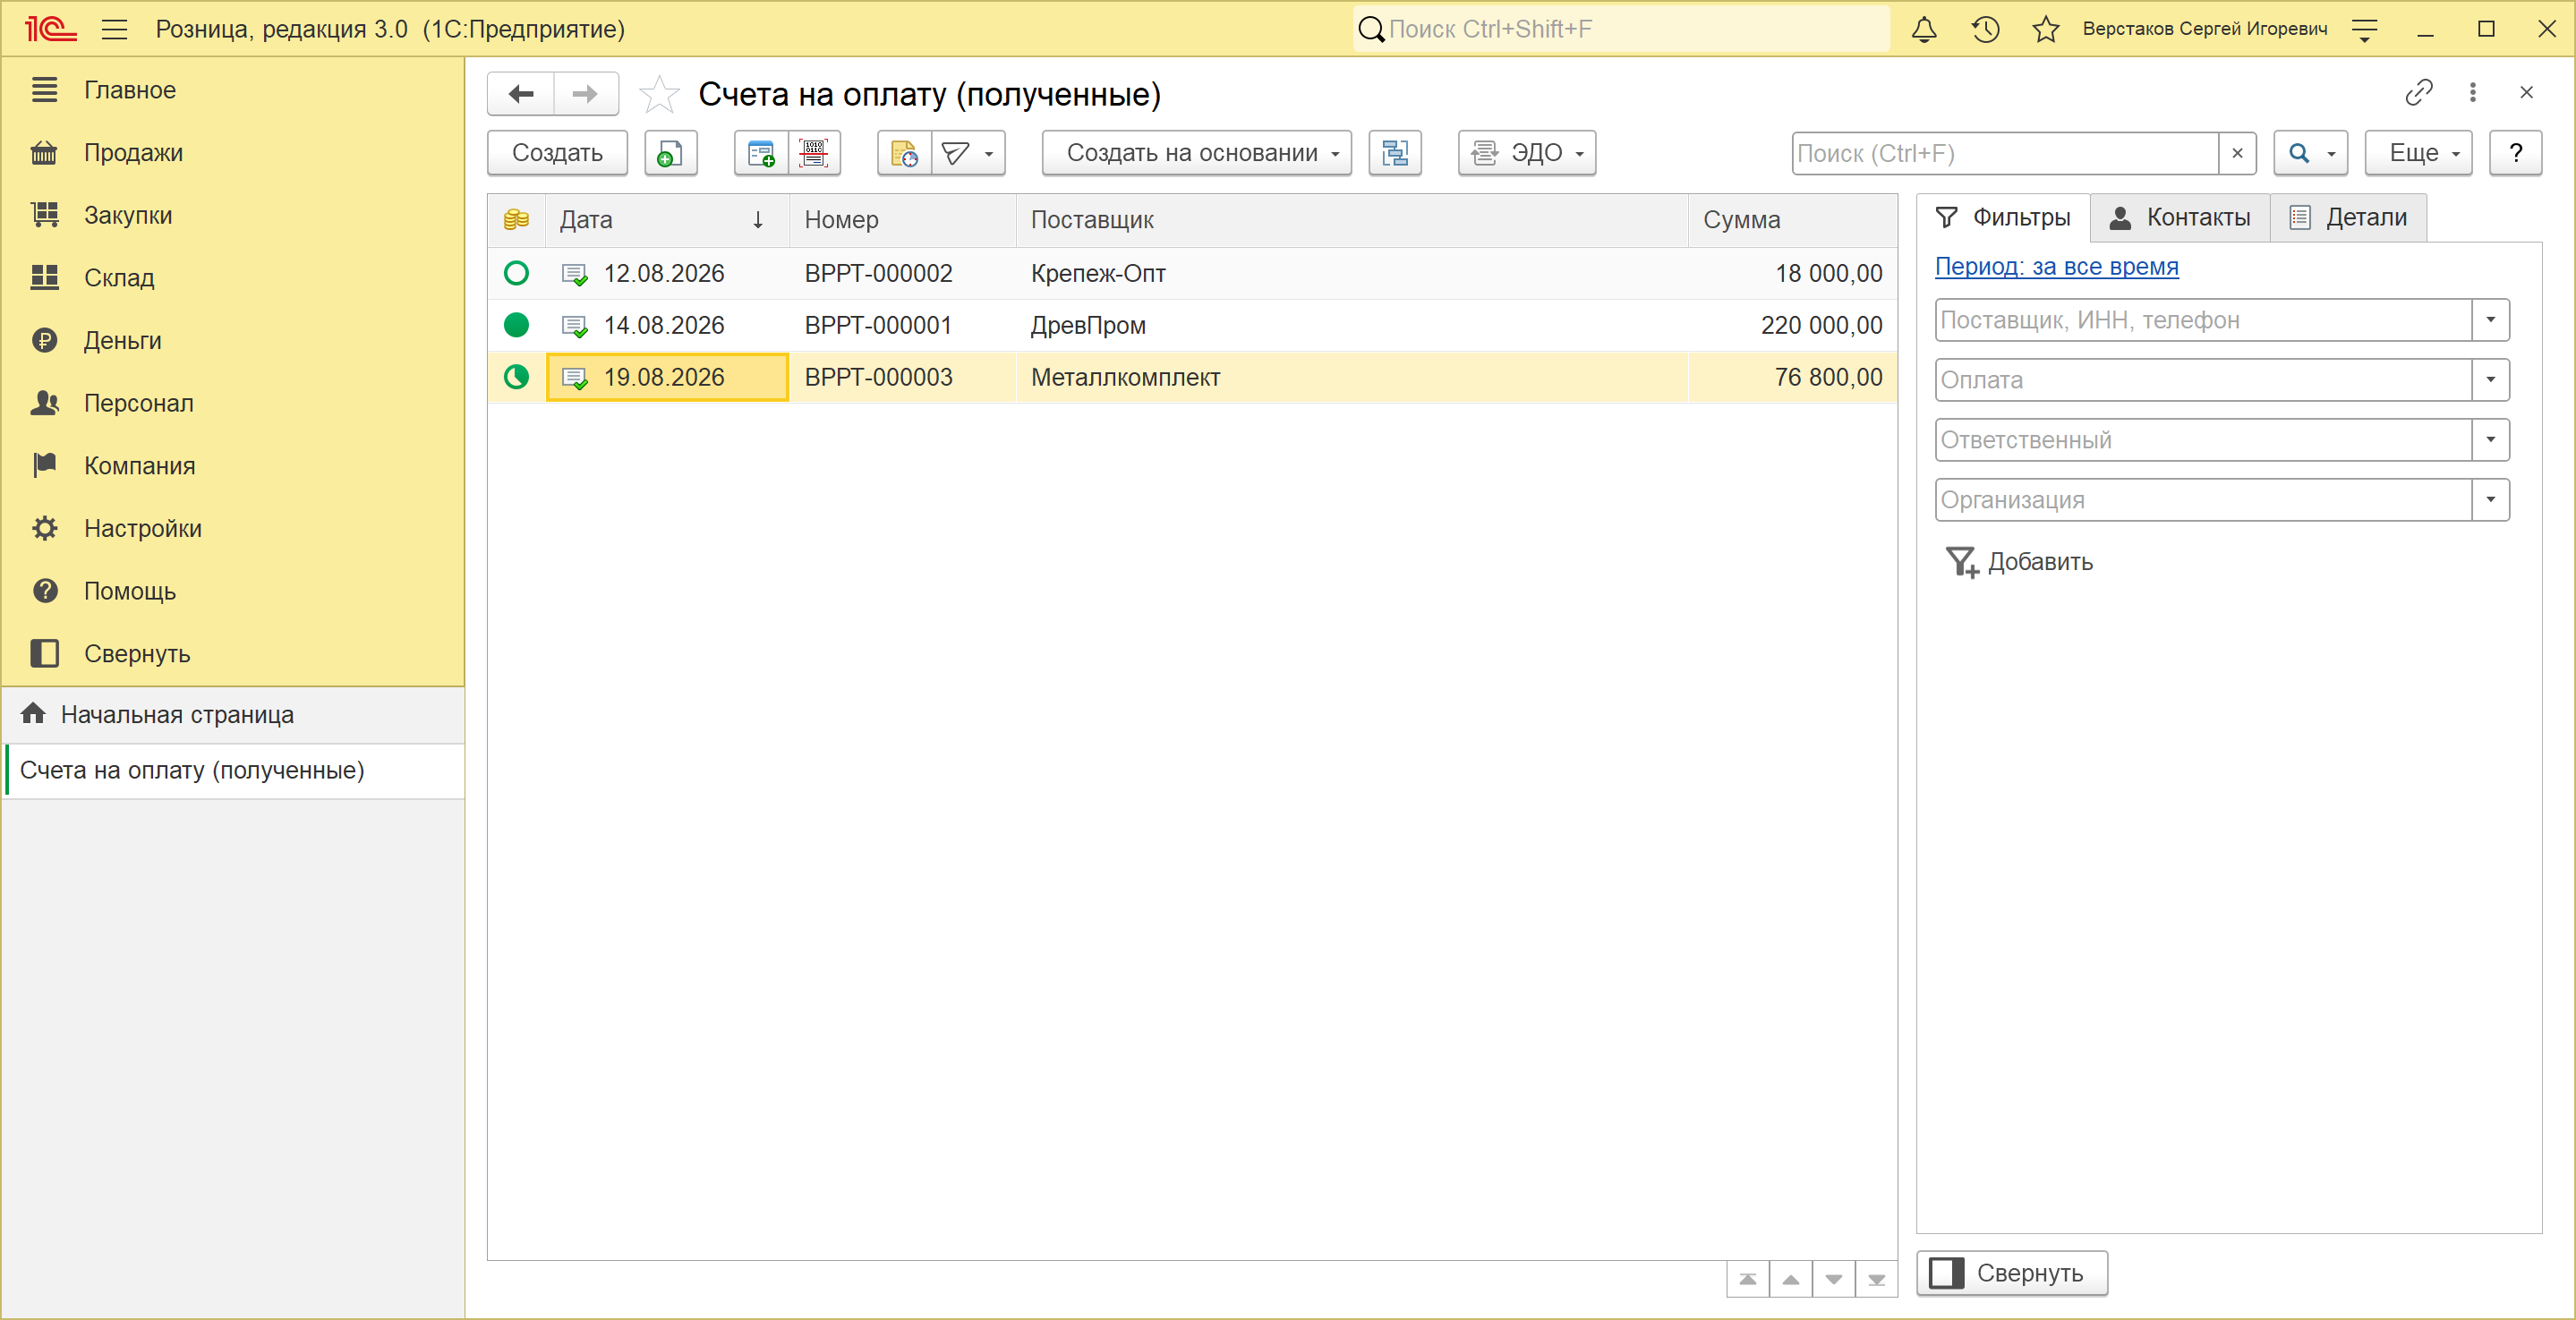The image size is (2576, 1320).
Task: Expand the Ответственный filter dropdown arrow
Action: click(x=2490, y=440)
